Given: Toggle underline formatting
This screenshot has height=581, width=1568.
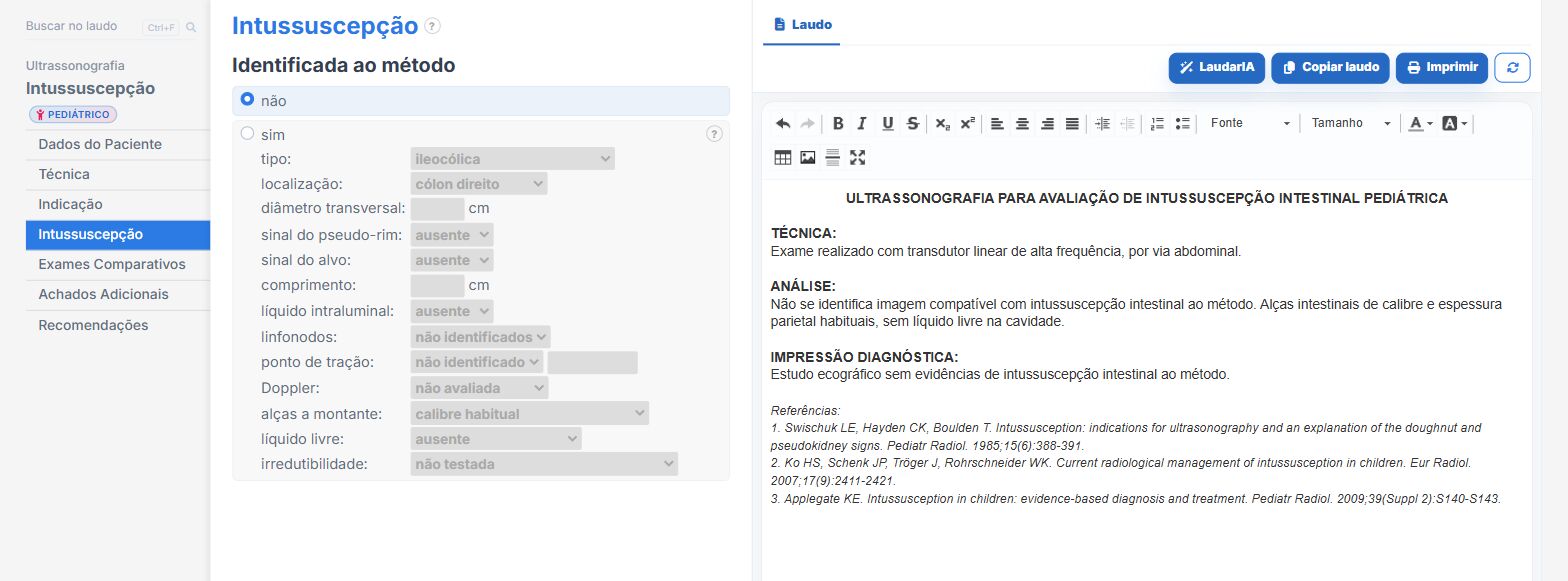Looking at the screenshot, I should (x=887, y=123).
